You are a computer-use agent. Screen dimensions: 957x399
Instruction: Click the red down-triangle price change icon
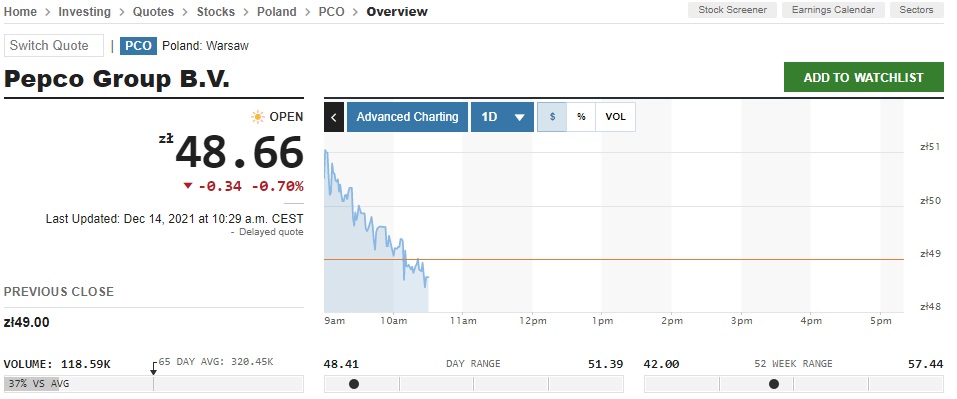click(188, 185)
